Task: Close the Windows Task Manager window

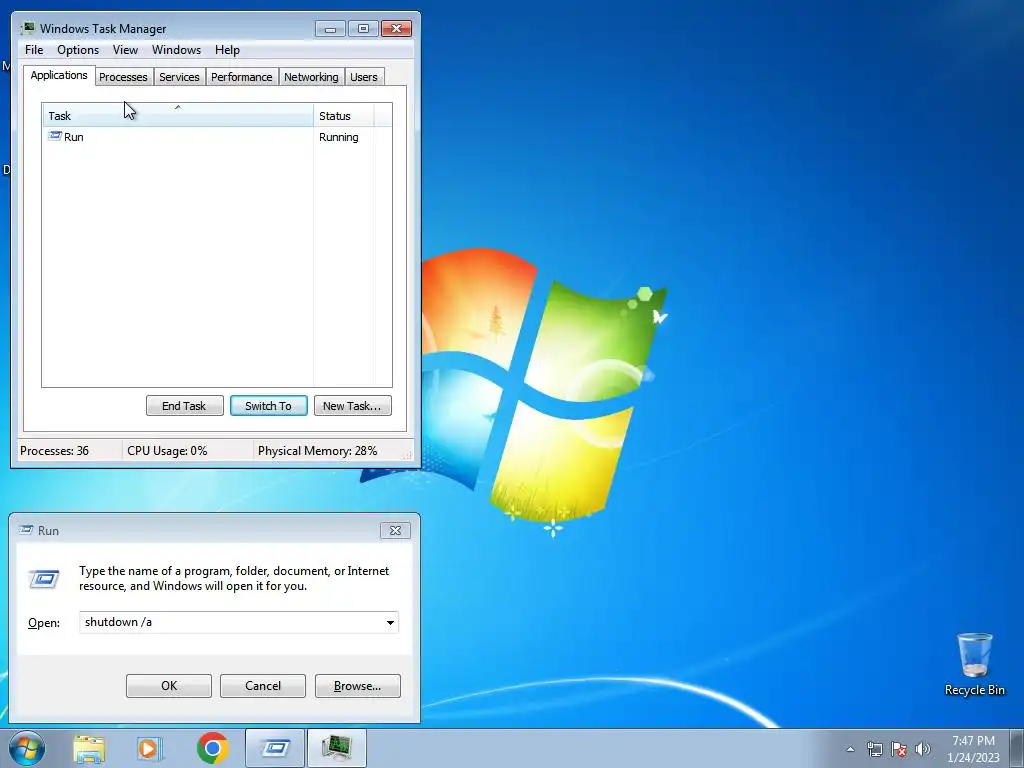Action: tap(396, 28)
